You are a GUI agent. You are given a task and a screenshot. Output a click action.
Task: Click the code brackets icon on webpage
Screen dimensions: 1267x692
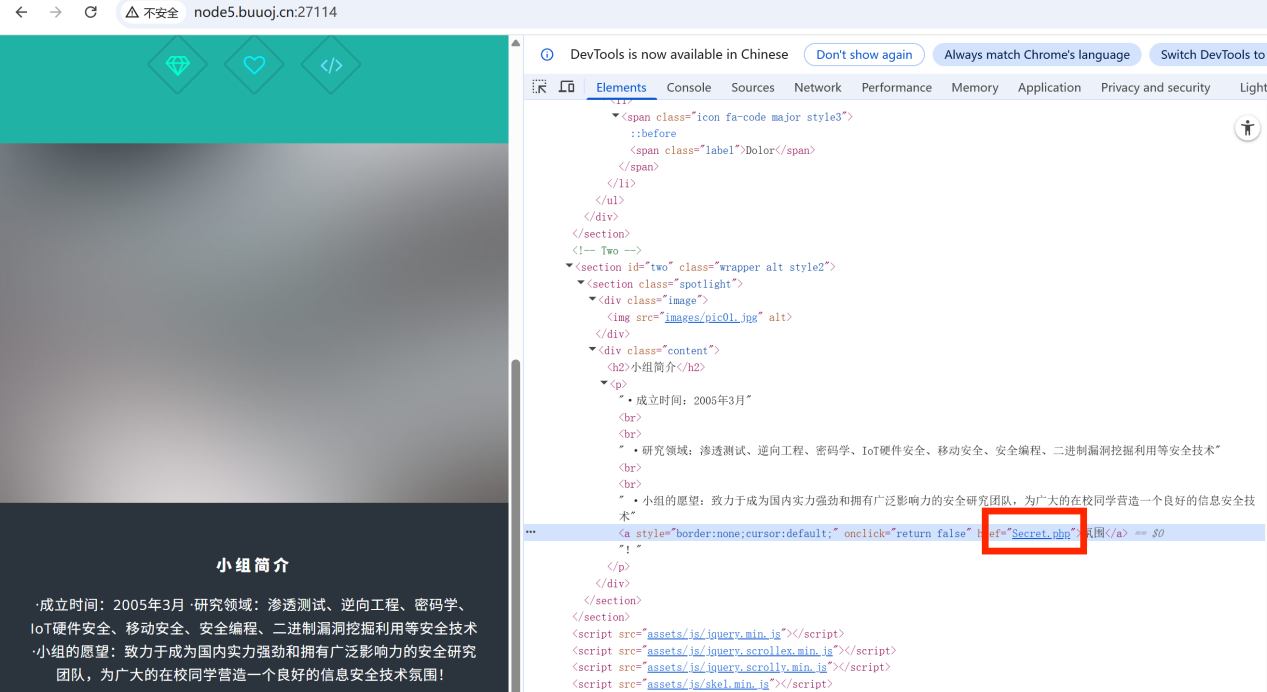point(331,65)
